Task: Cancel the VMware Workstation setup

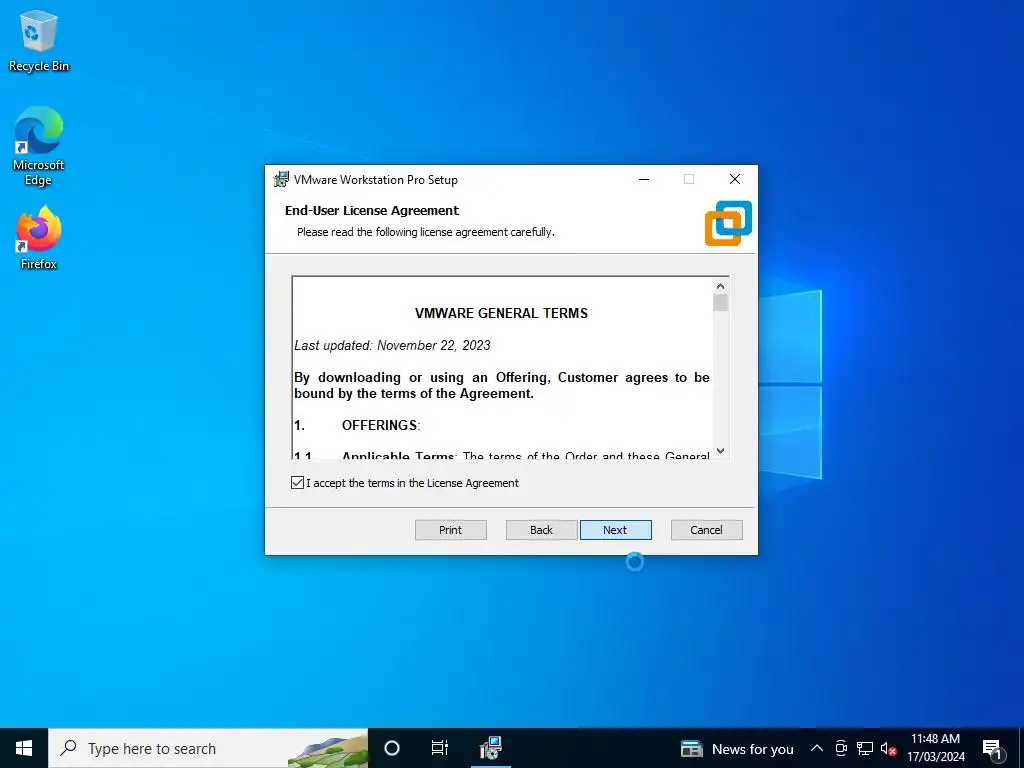Action: [707, 530]
